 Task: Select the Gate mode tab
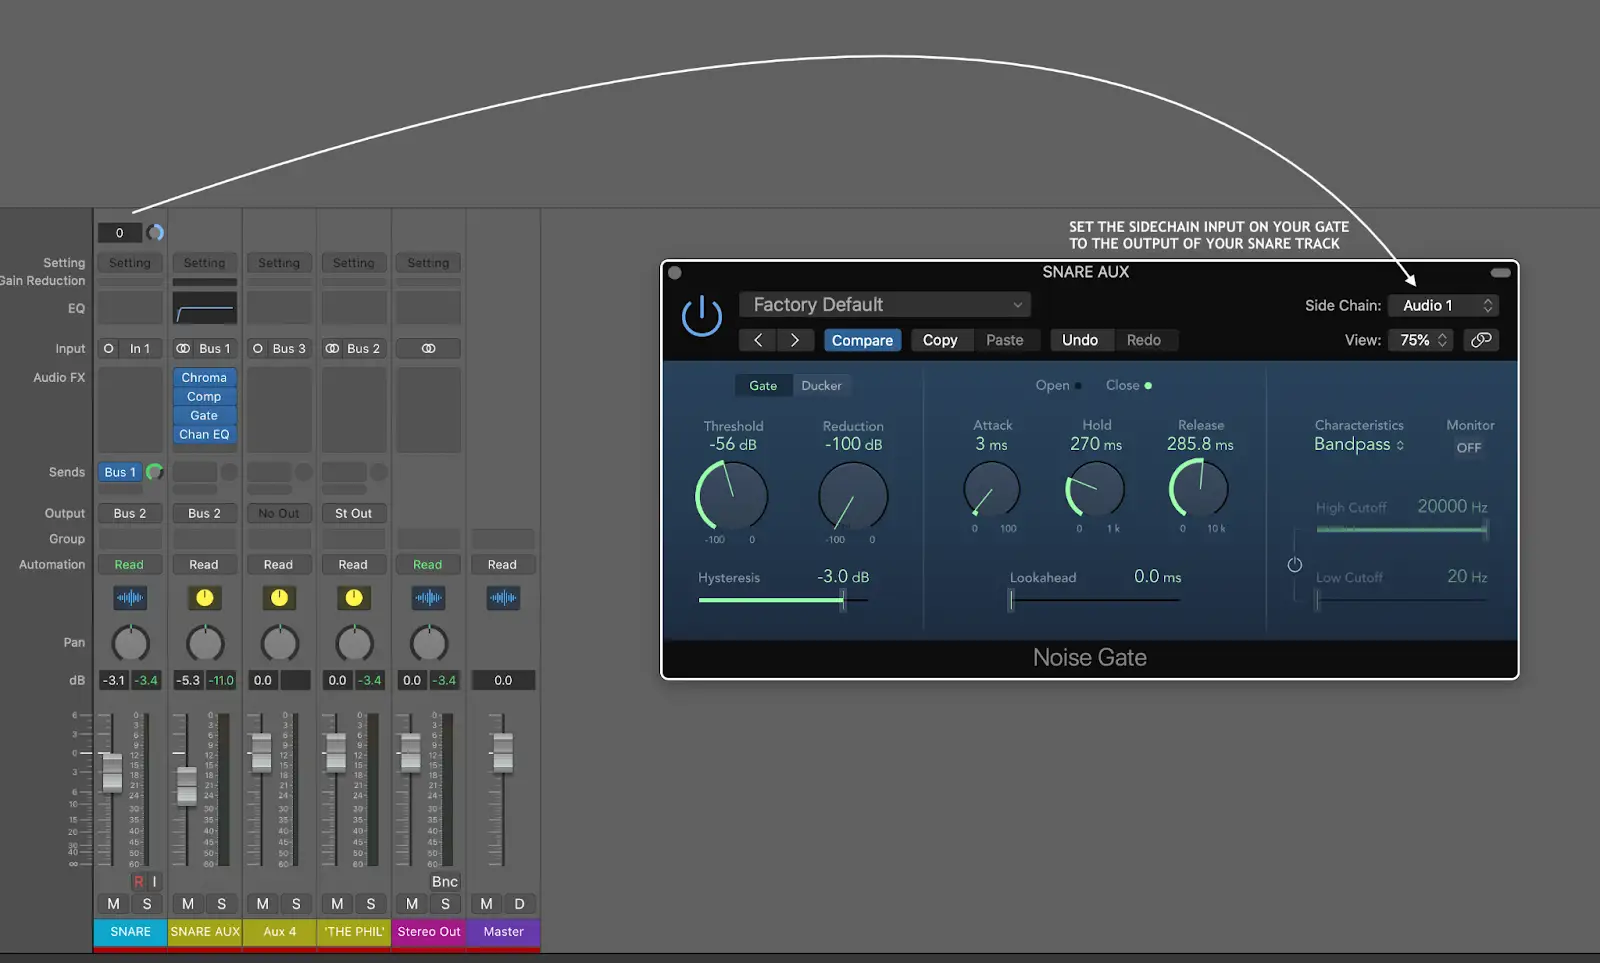pyautogui.click(x=763, y=386)
